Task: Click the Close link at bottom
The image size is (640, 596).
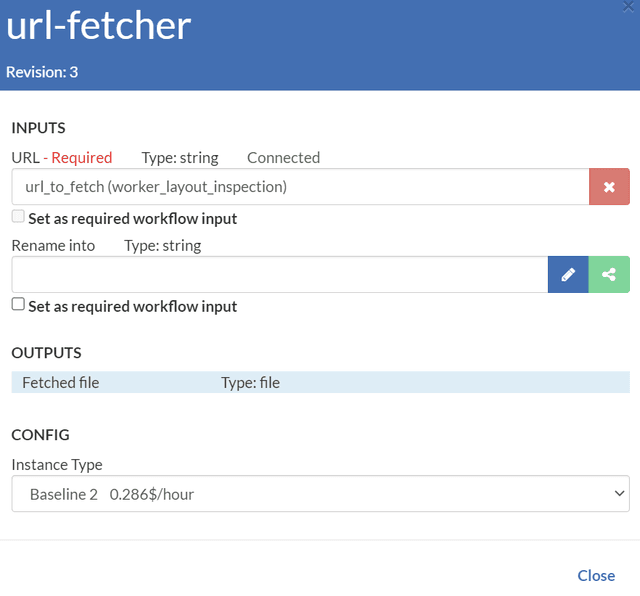Action: click(x=596, y=575)
